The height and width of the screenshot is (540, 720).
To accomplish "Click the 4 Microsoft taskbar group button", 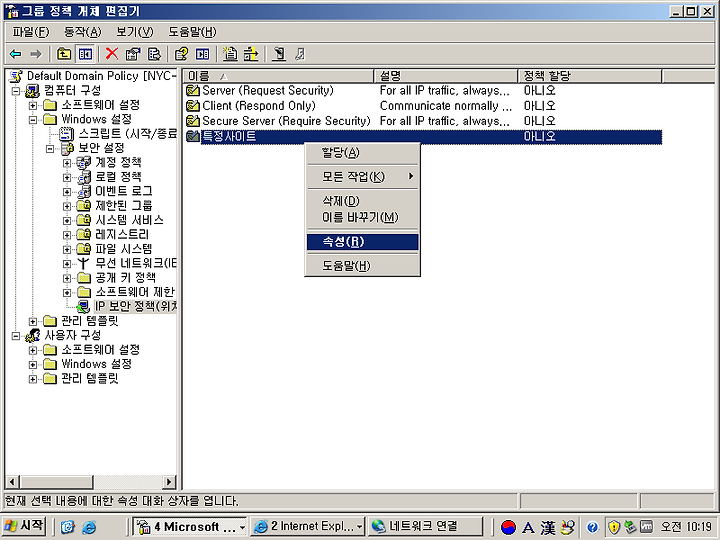I will point(190,527).
